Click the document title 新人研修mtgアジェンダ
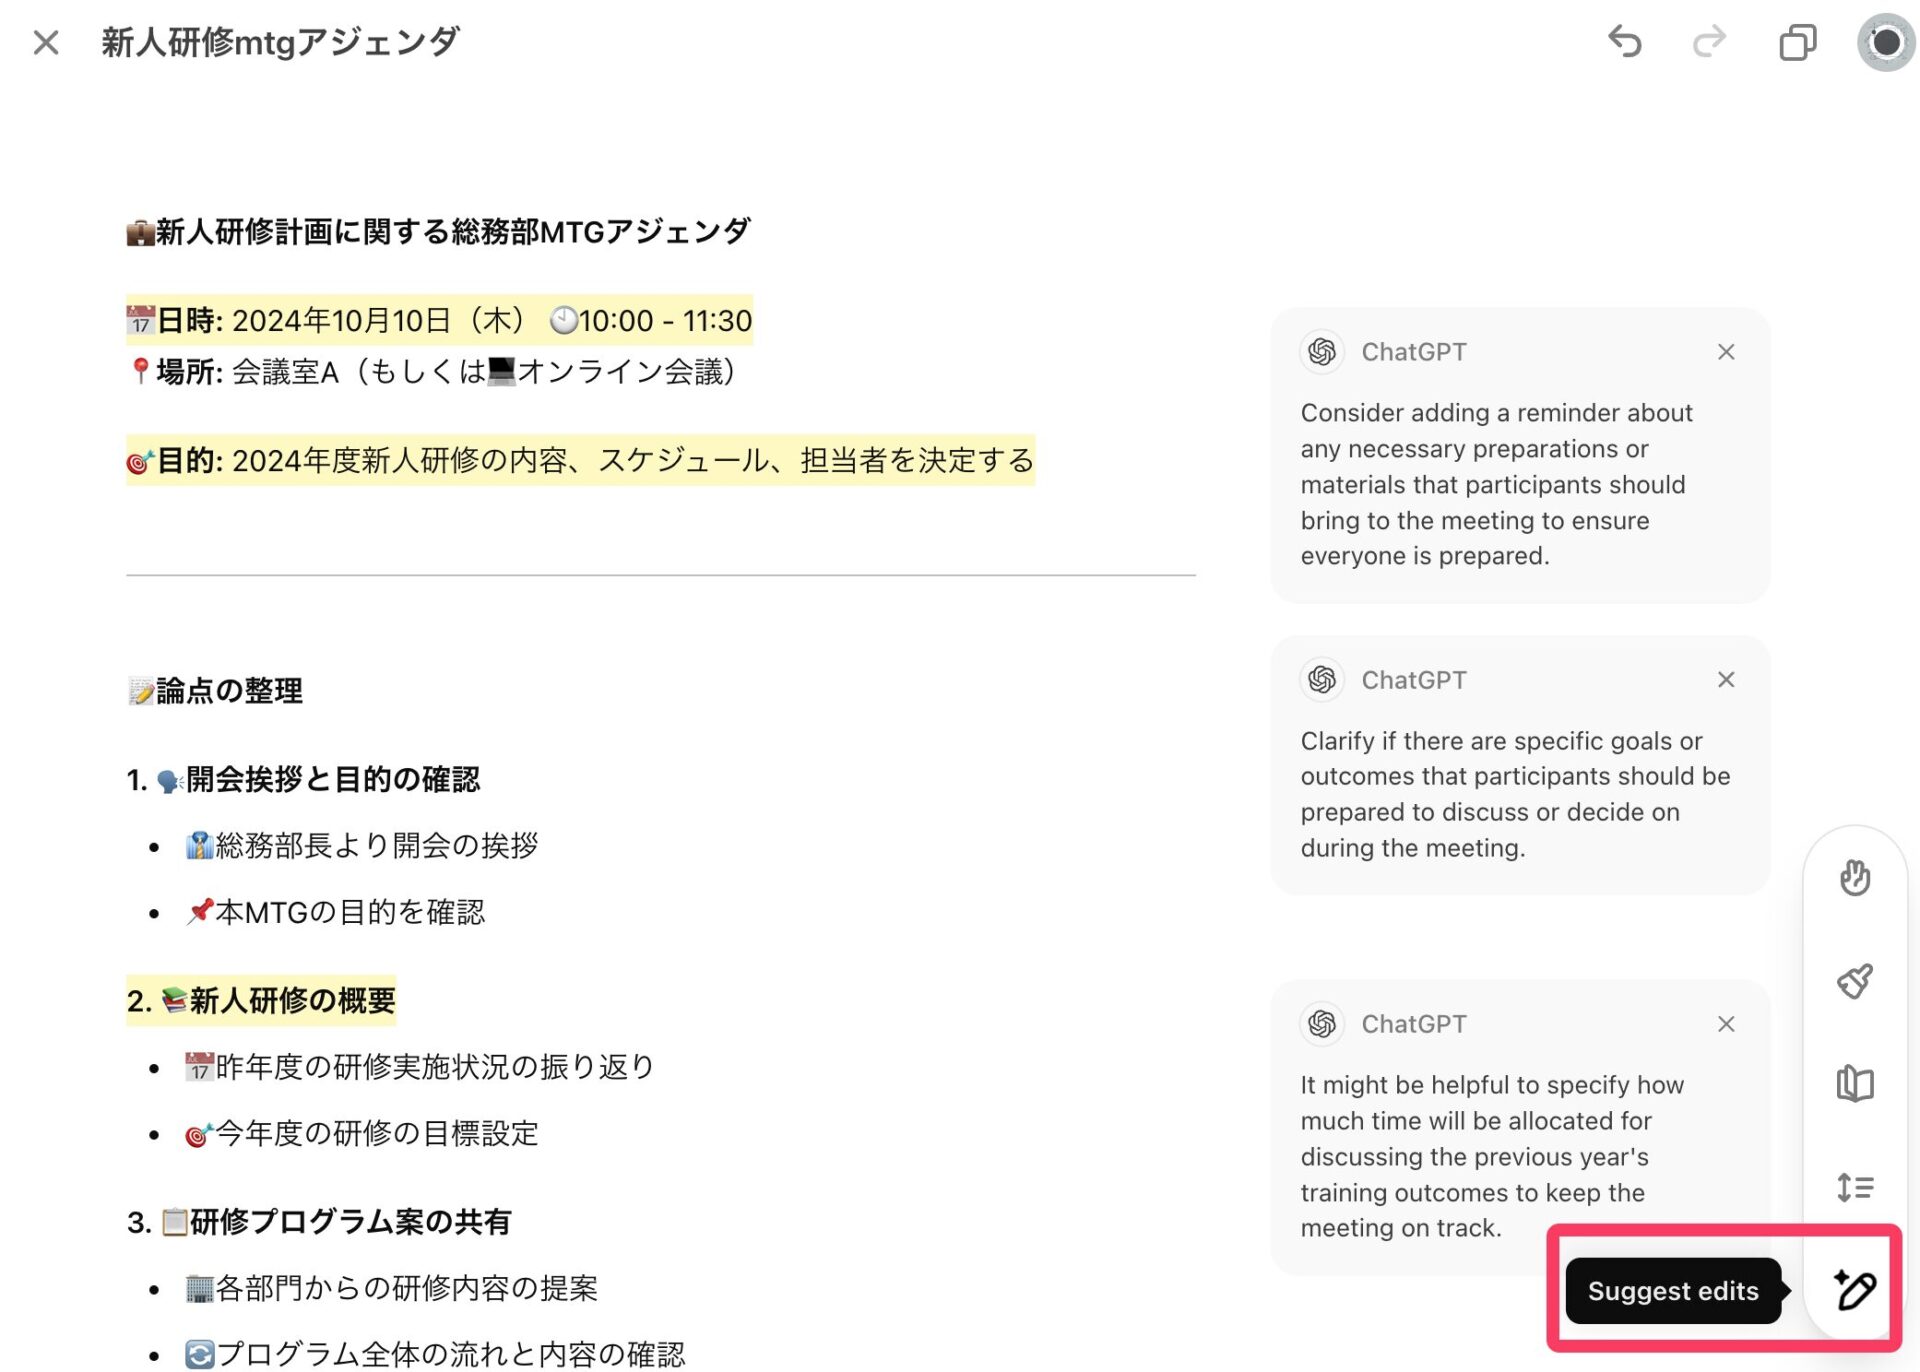The width and height of the screenshot is (1920, 1372). [x=280, y=42]
